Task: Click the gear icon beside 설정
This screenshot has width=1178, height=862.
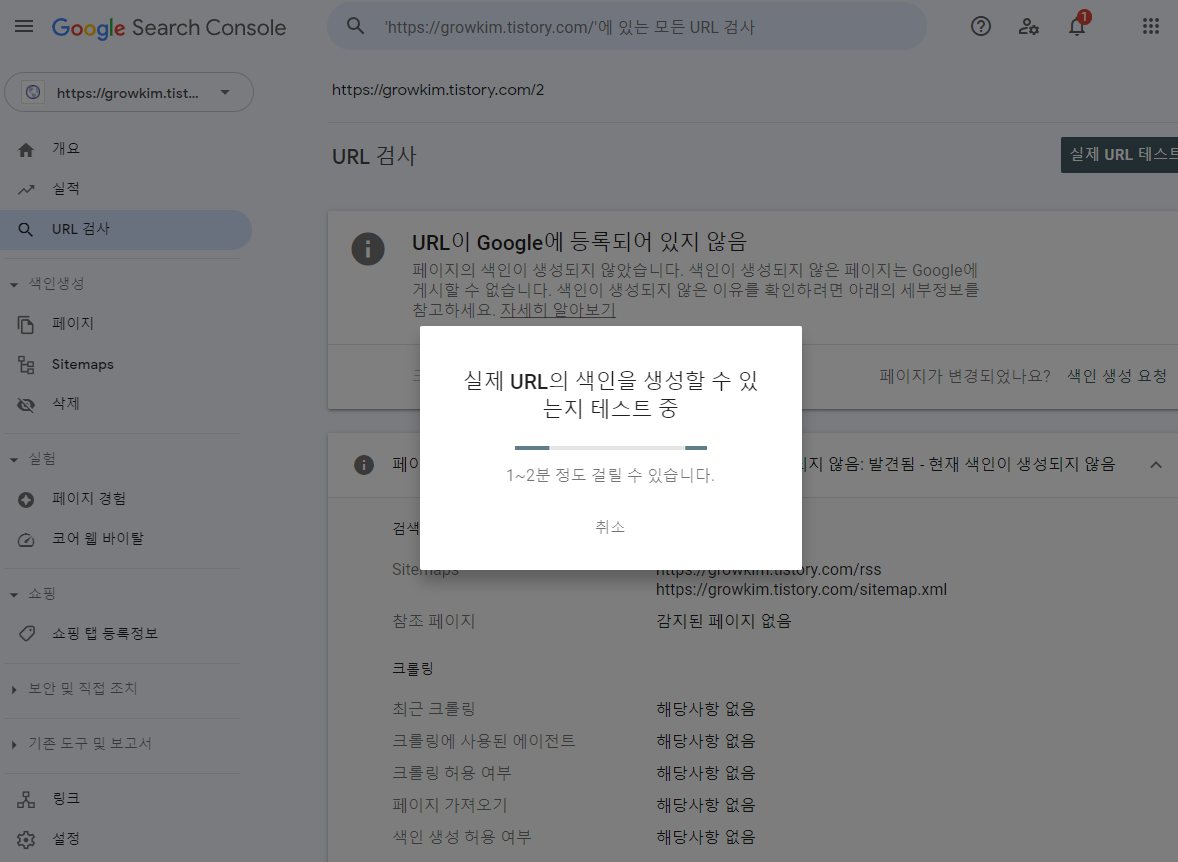Action: click(26, 839)
